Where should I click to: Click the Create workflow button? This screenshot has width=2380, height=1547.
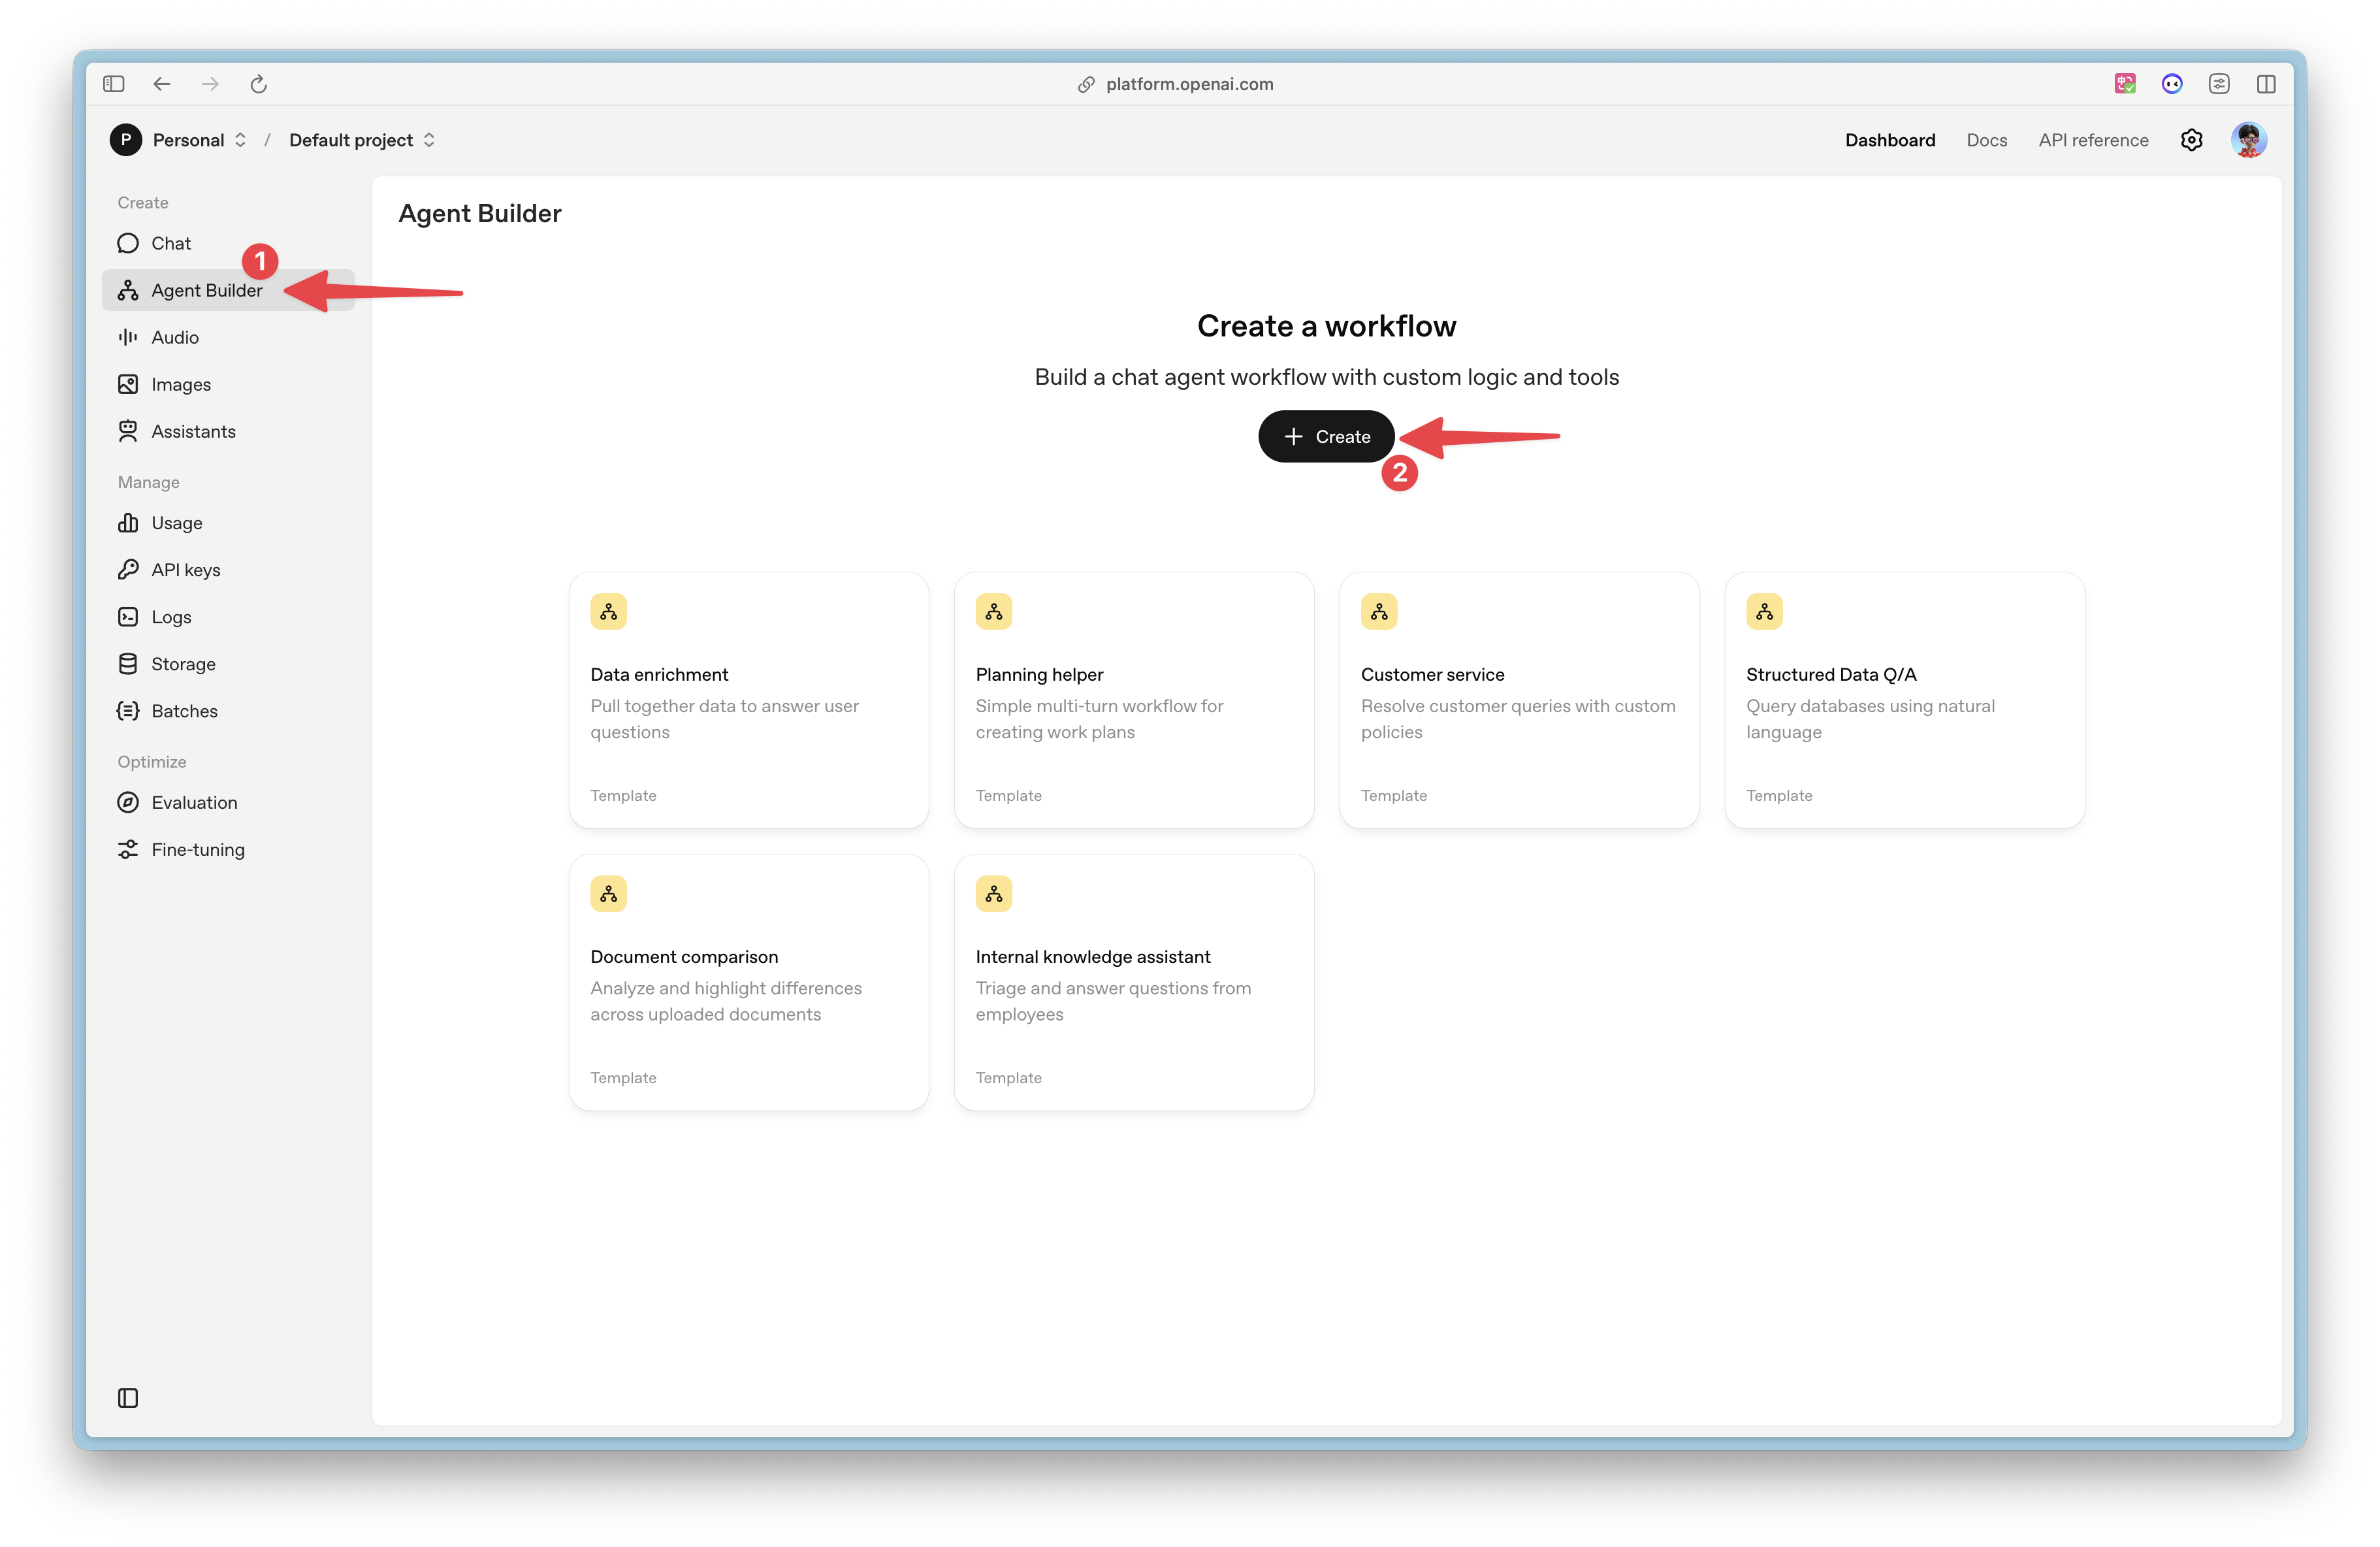coord(1326,436)
